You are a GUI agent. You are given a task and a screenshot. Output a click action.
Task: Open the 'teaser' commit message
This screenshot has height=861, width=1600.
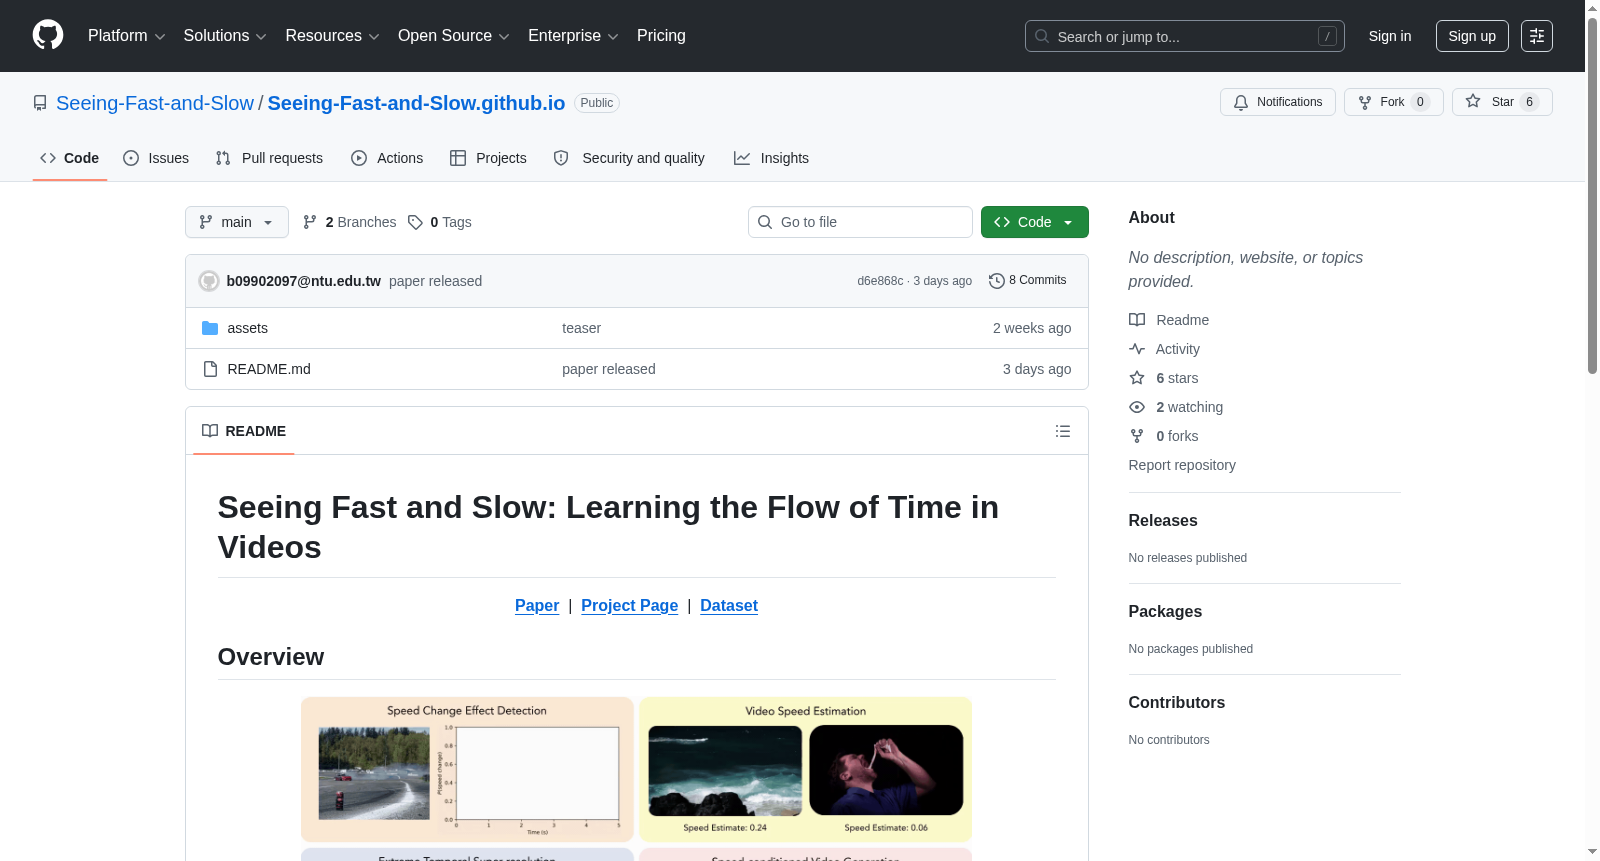point(581,328)
